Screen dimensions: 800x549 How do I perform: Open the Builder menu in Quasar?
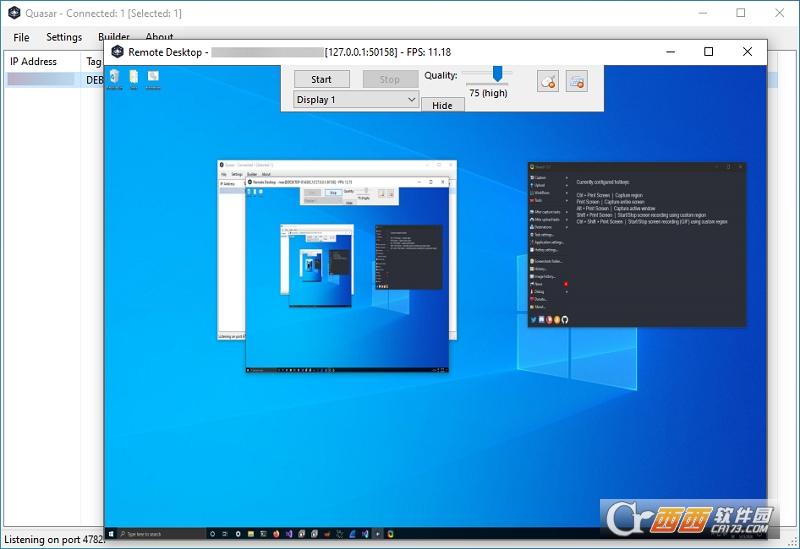pyautogui.click(x=113, y=37)
